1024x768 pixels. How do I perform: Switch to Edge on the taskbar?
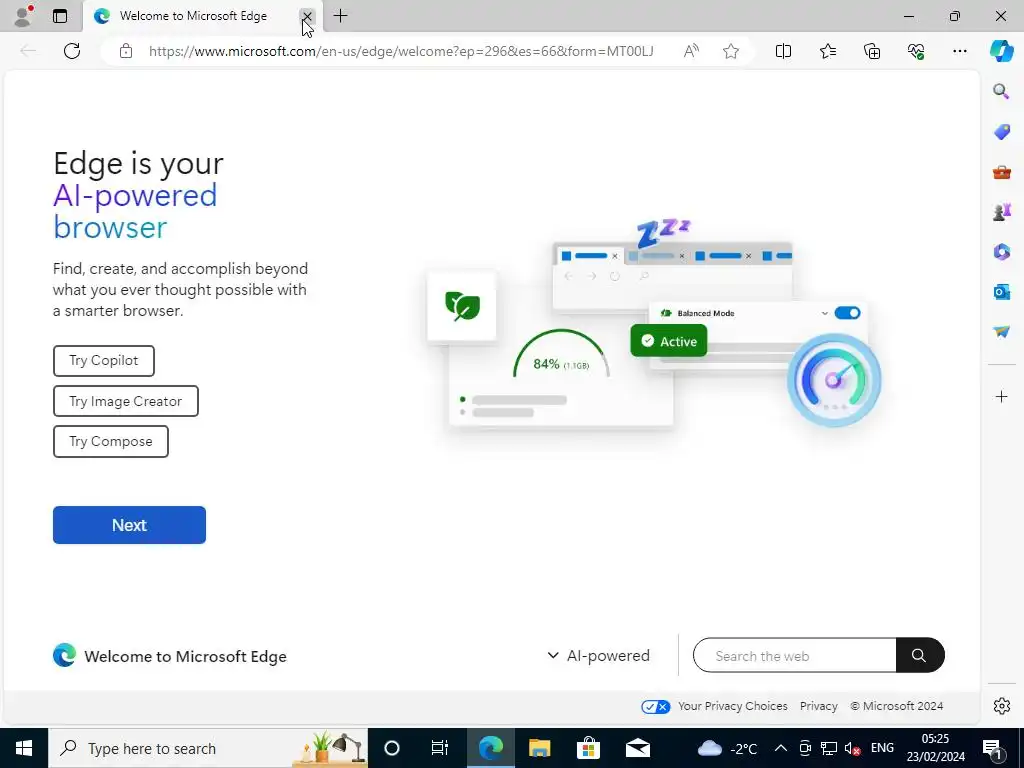coord(490,748)
